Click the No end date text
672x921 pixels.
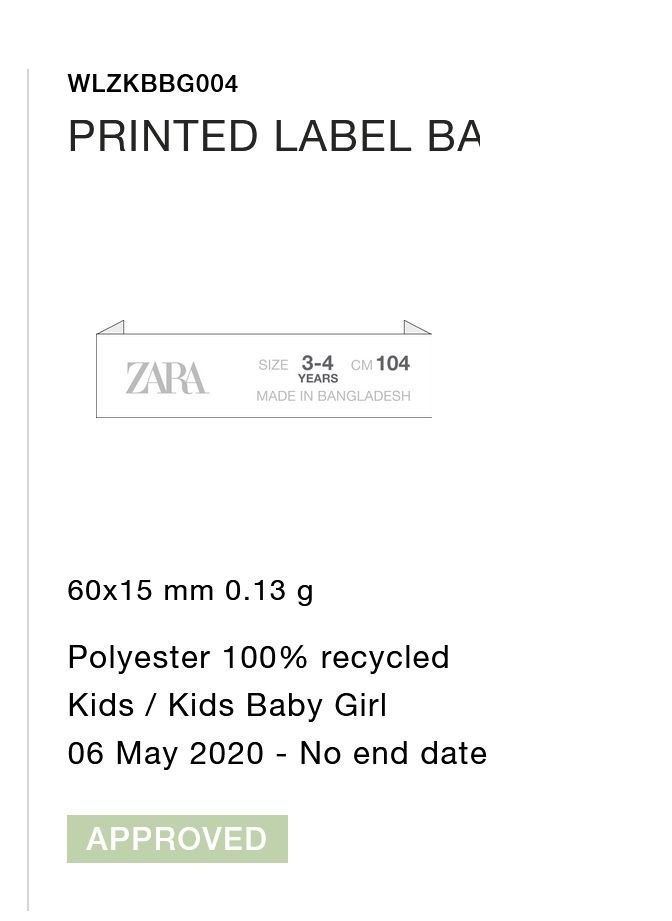point(393,752)
